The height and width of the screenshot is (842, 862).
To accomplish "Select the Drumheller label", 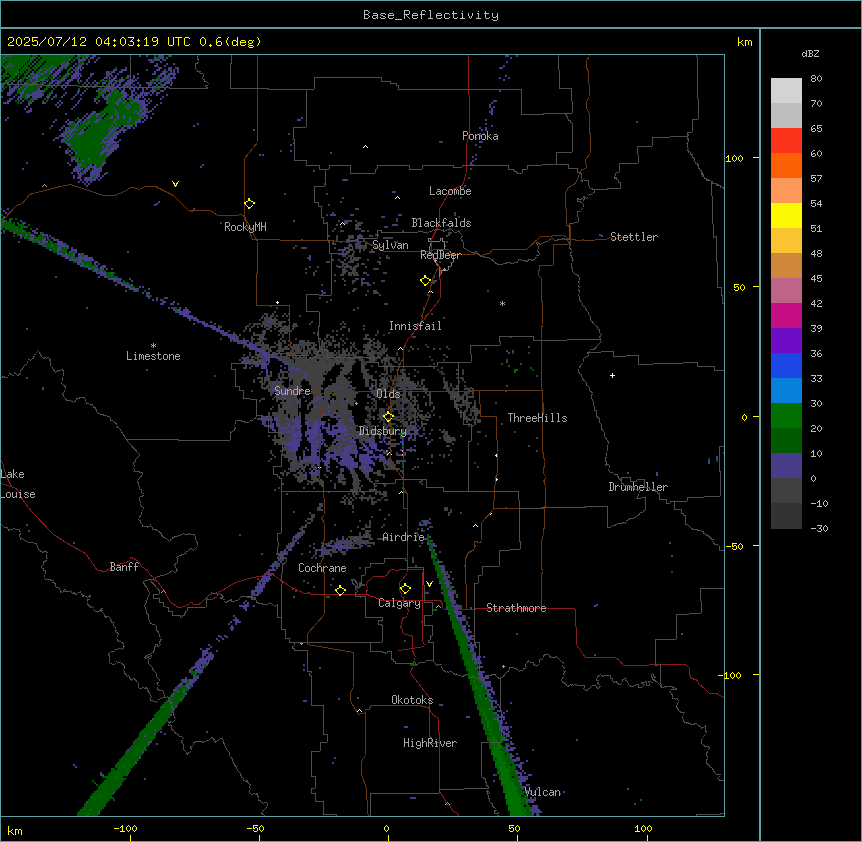I will pyautogui.click(x=638, y=487).
